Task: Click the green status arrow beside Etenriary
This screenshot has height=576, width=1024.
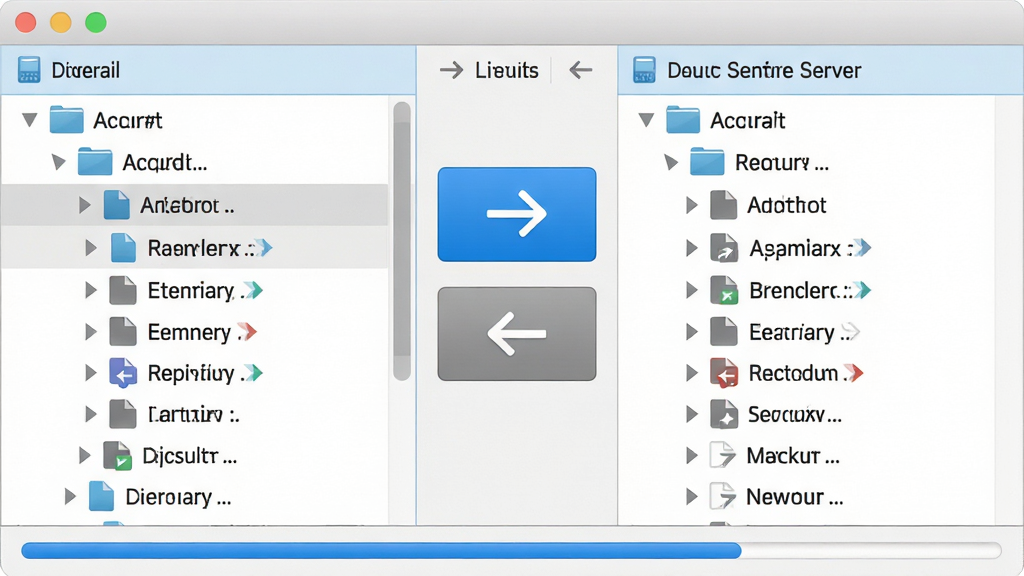Action: tap(253, 290)
